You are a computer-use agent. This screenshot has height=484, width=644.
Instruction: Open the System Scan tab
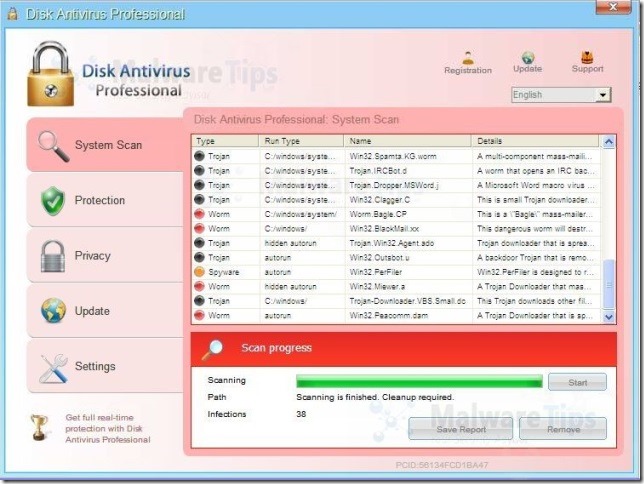click(105, 145)
